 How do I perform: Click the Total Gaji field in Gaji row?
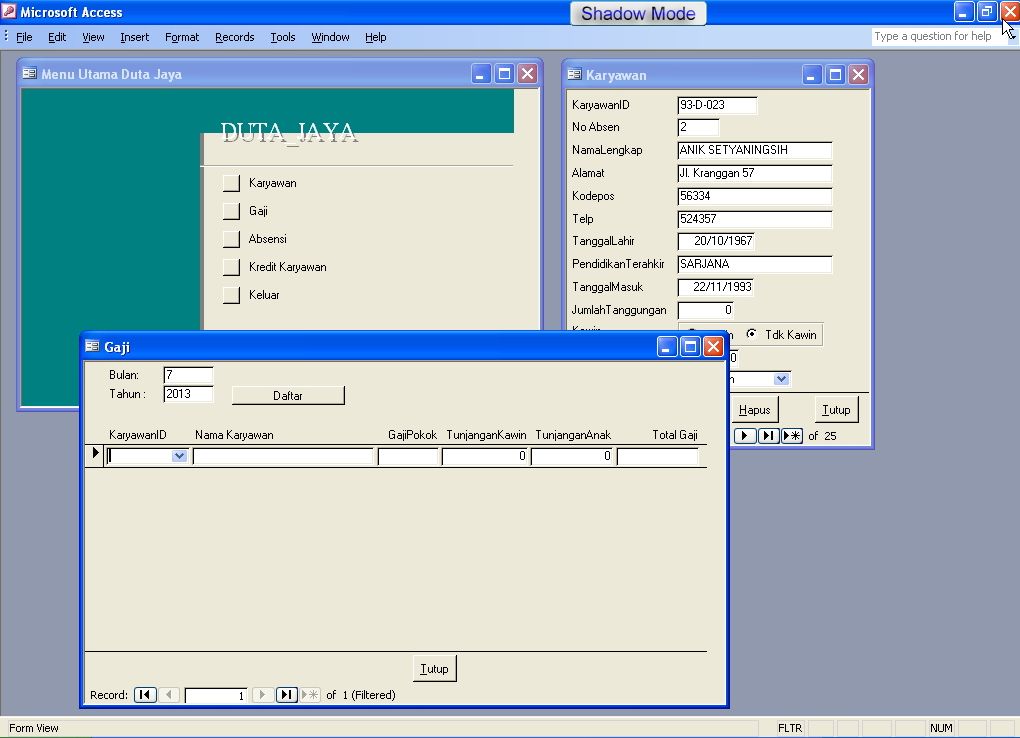point(658,456)
